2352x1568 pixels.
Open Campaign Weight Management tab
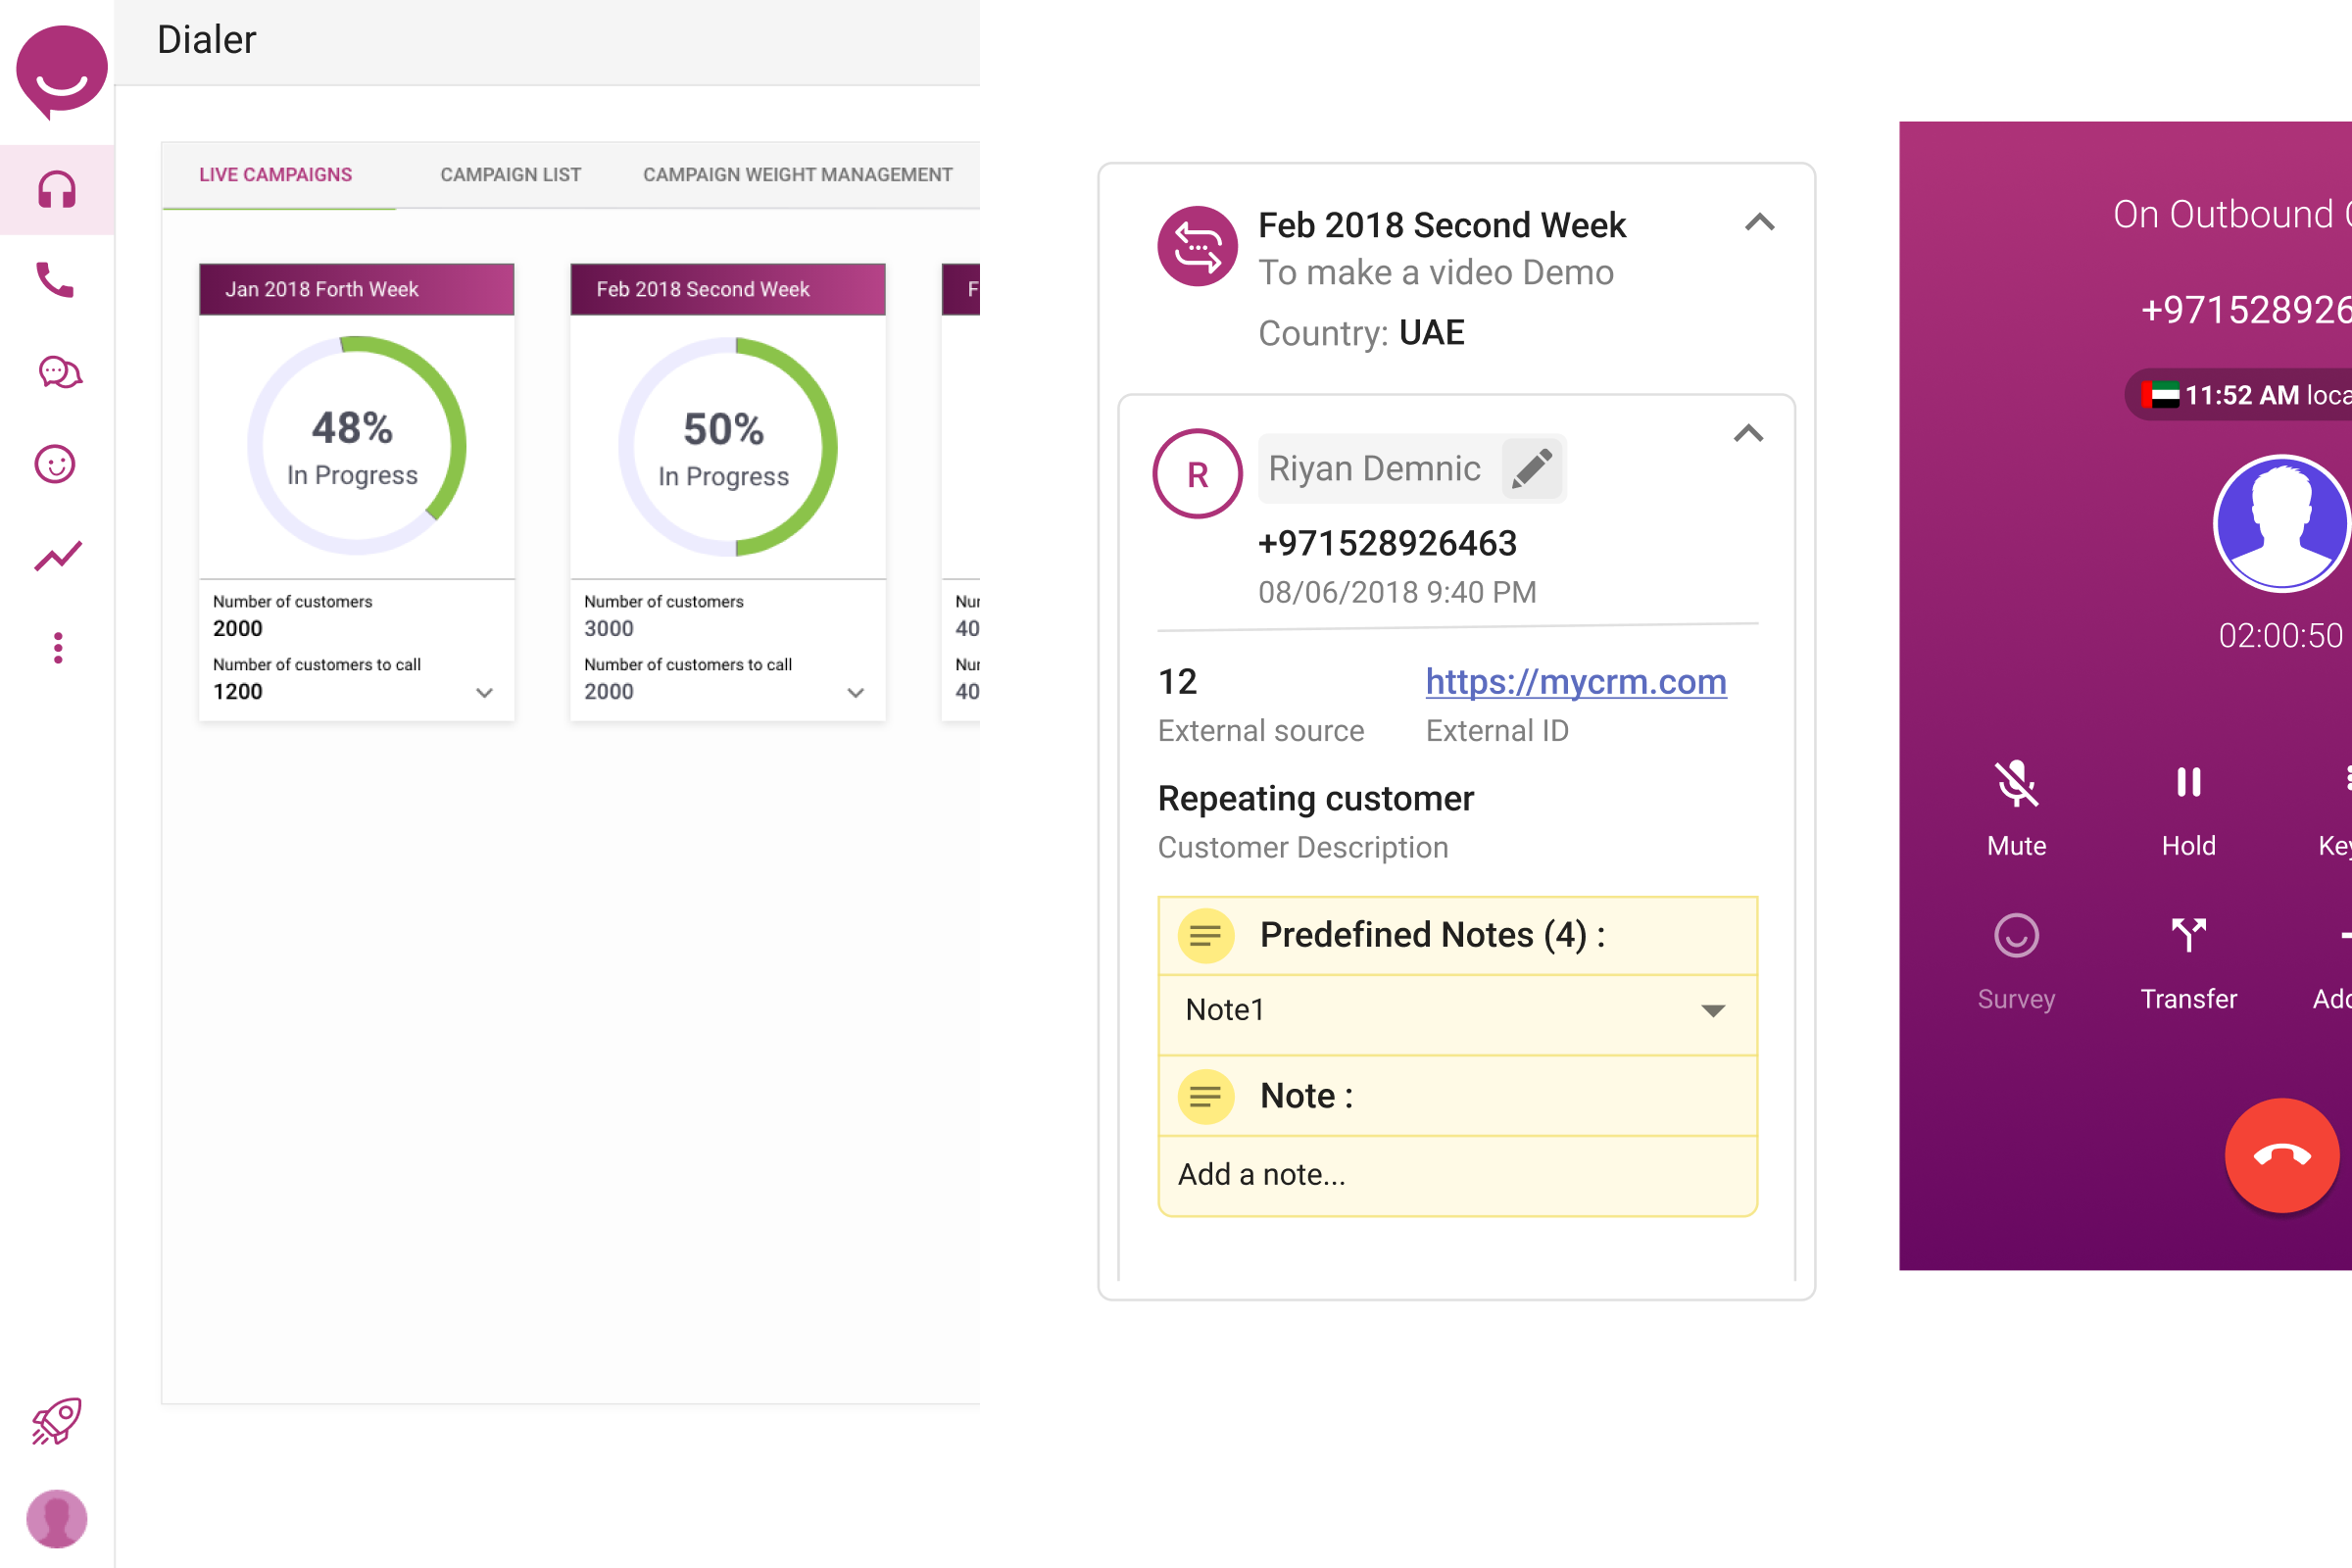click(x=797, y=175)
